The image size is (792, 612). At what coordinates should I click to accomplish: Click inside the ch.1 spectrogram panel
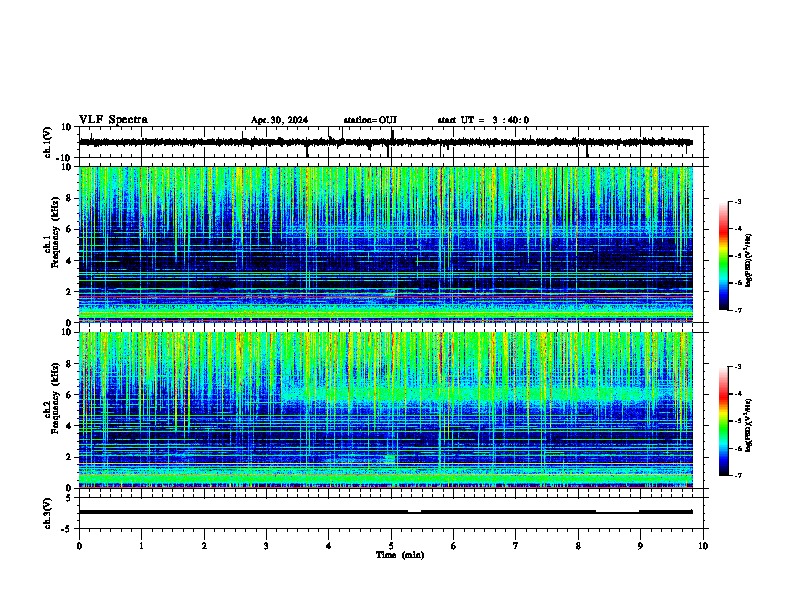(x=386, y=244)
